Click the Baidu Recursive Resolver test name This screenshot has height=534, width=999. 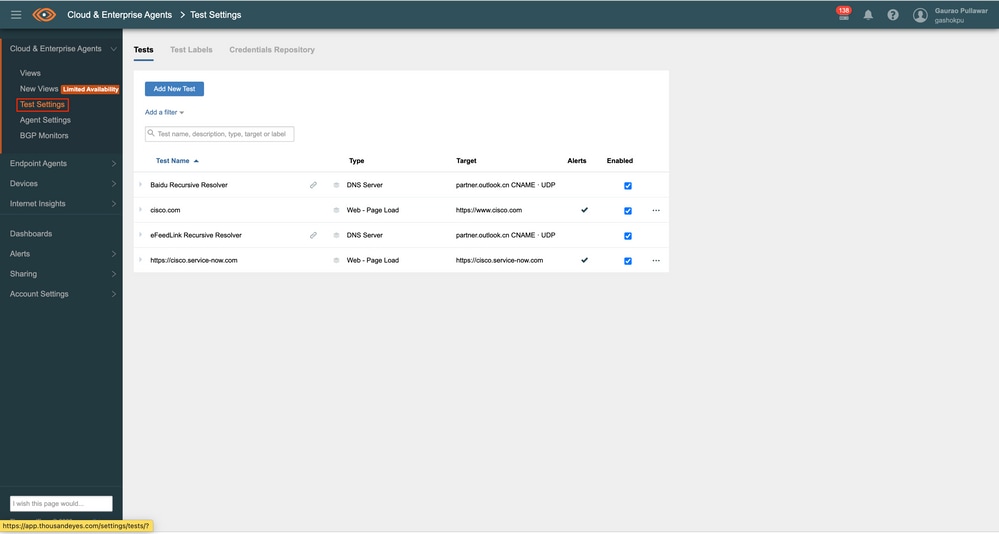click(189, 185)
